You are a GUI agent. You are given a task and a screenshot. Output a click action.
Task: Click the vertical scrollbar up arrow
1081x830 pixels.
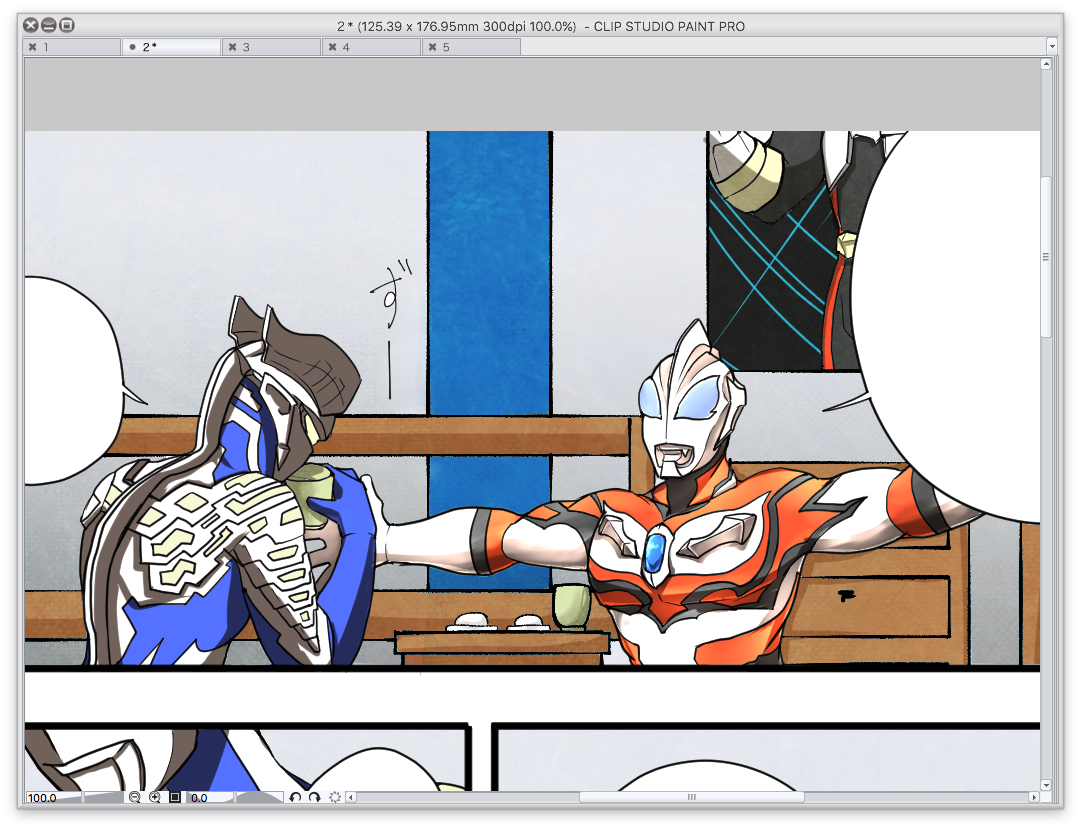coord(1046,64)
